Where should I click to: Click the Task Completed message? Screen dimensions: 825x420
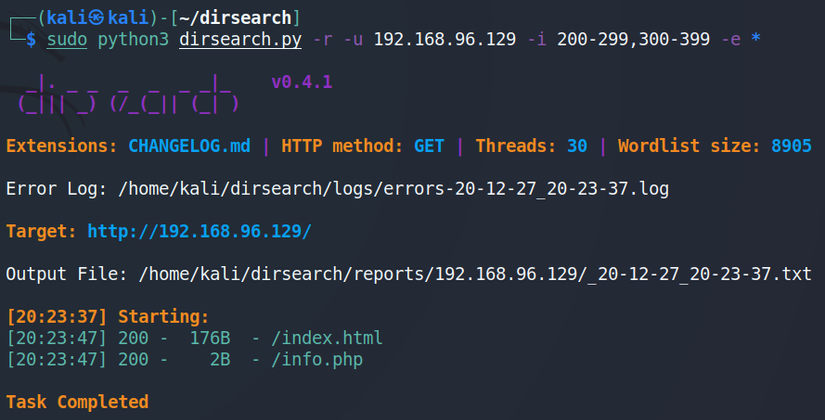pos(77,402)
